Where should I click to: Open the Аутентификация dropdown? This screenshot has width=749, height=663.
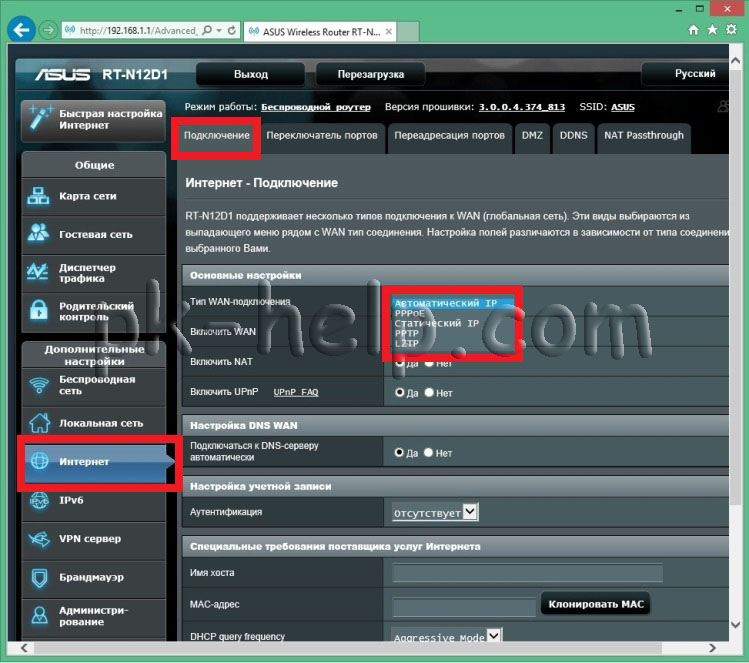pyautogui.click(x=435, y=512)
